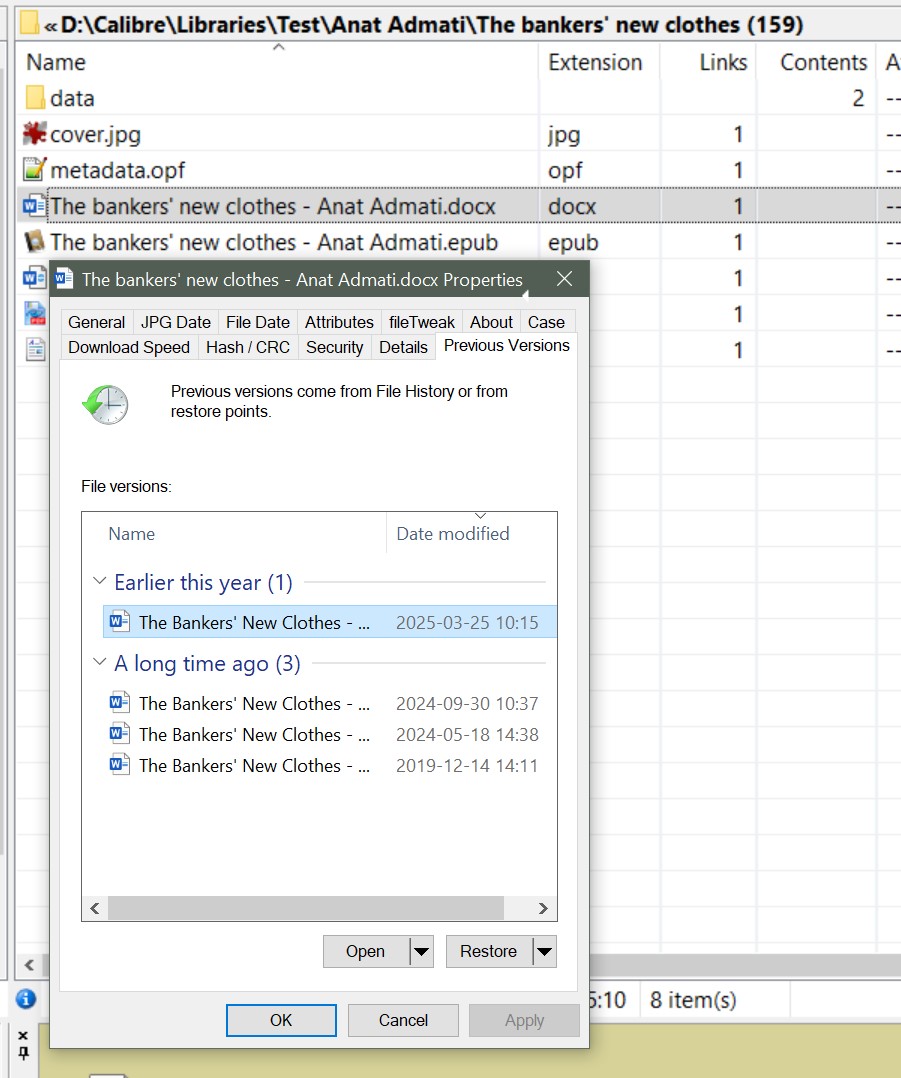Click the breadcrumb chevrons in the path bar
Viewport: 901px width, 1078px height.
pyautogui.click(x=50, y=27)
